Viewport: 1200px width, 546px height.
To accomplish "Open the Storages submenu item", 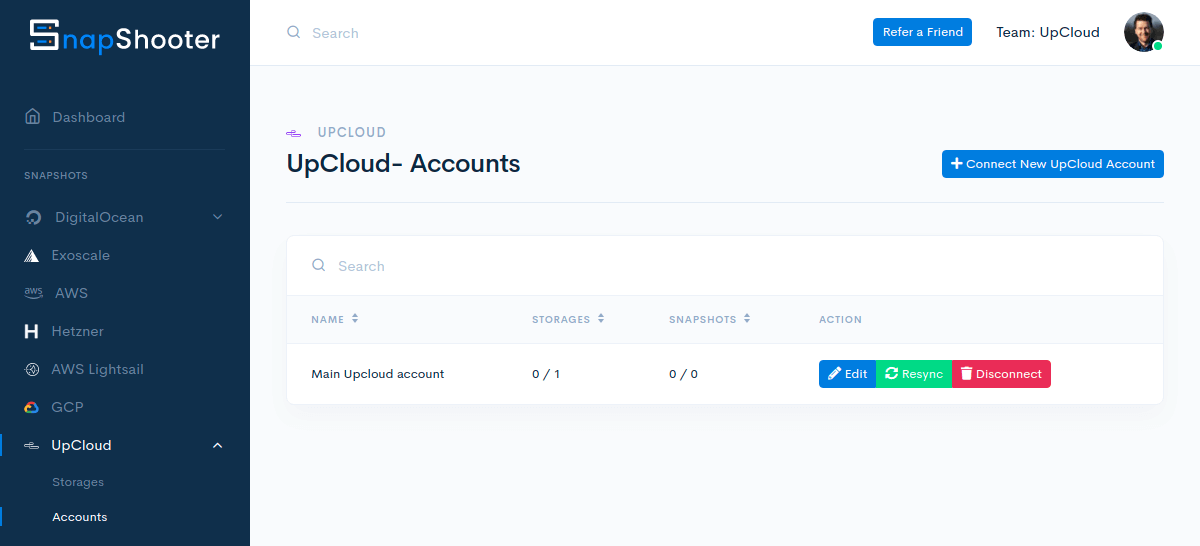I will (x=78, y=482).
